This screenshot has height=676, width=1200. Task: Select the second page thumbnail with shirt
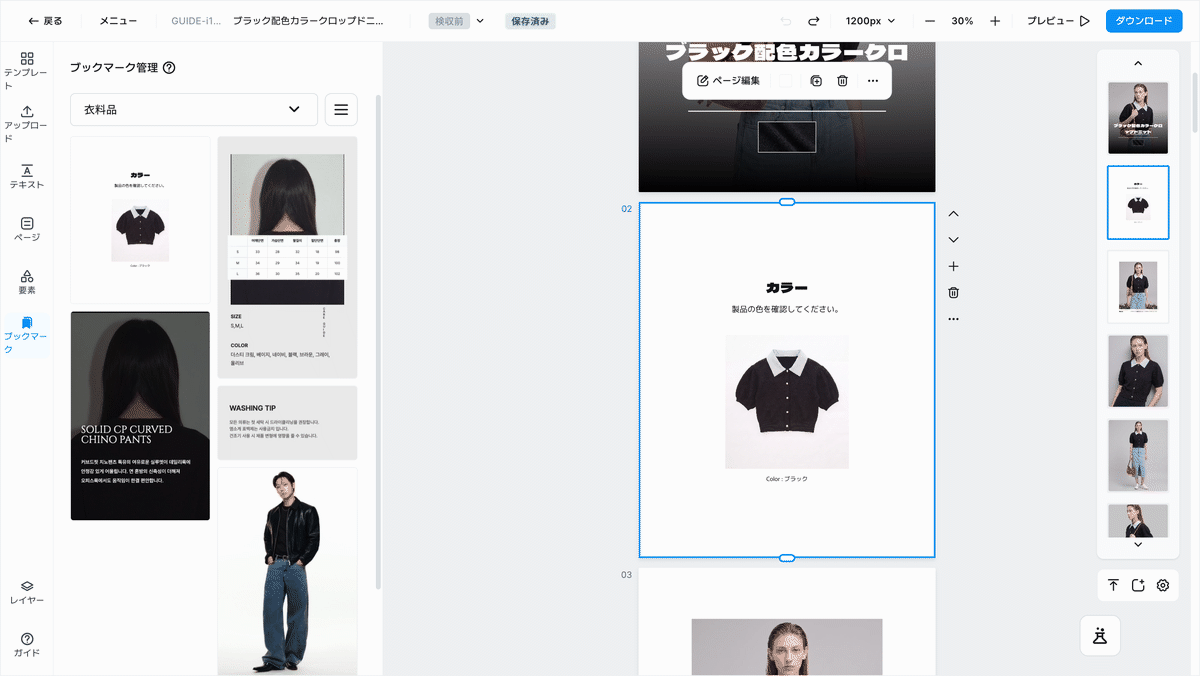(x=1138, y=203)
